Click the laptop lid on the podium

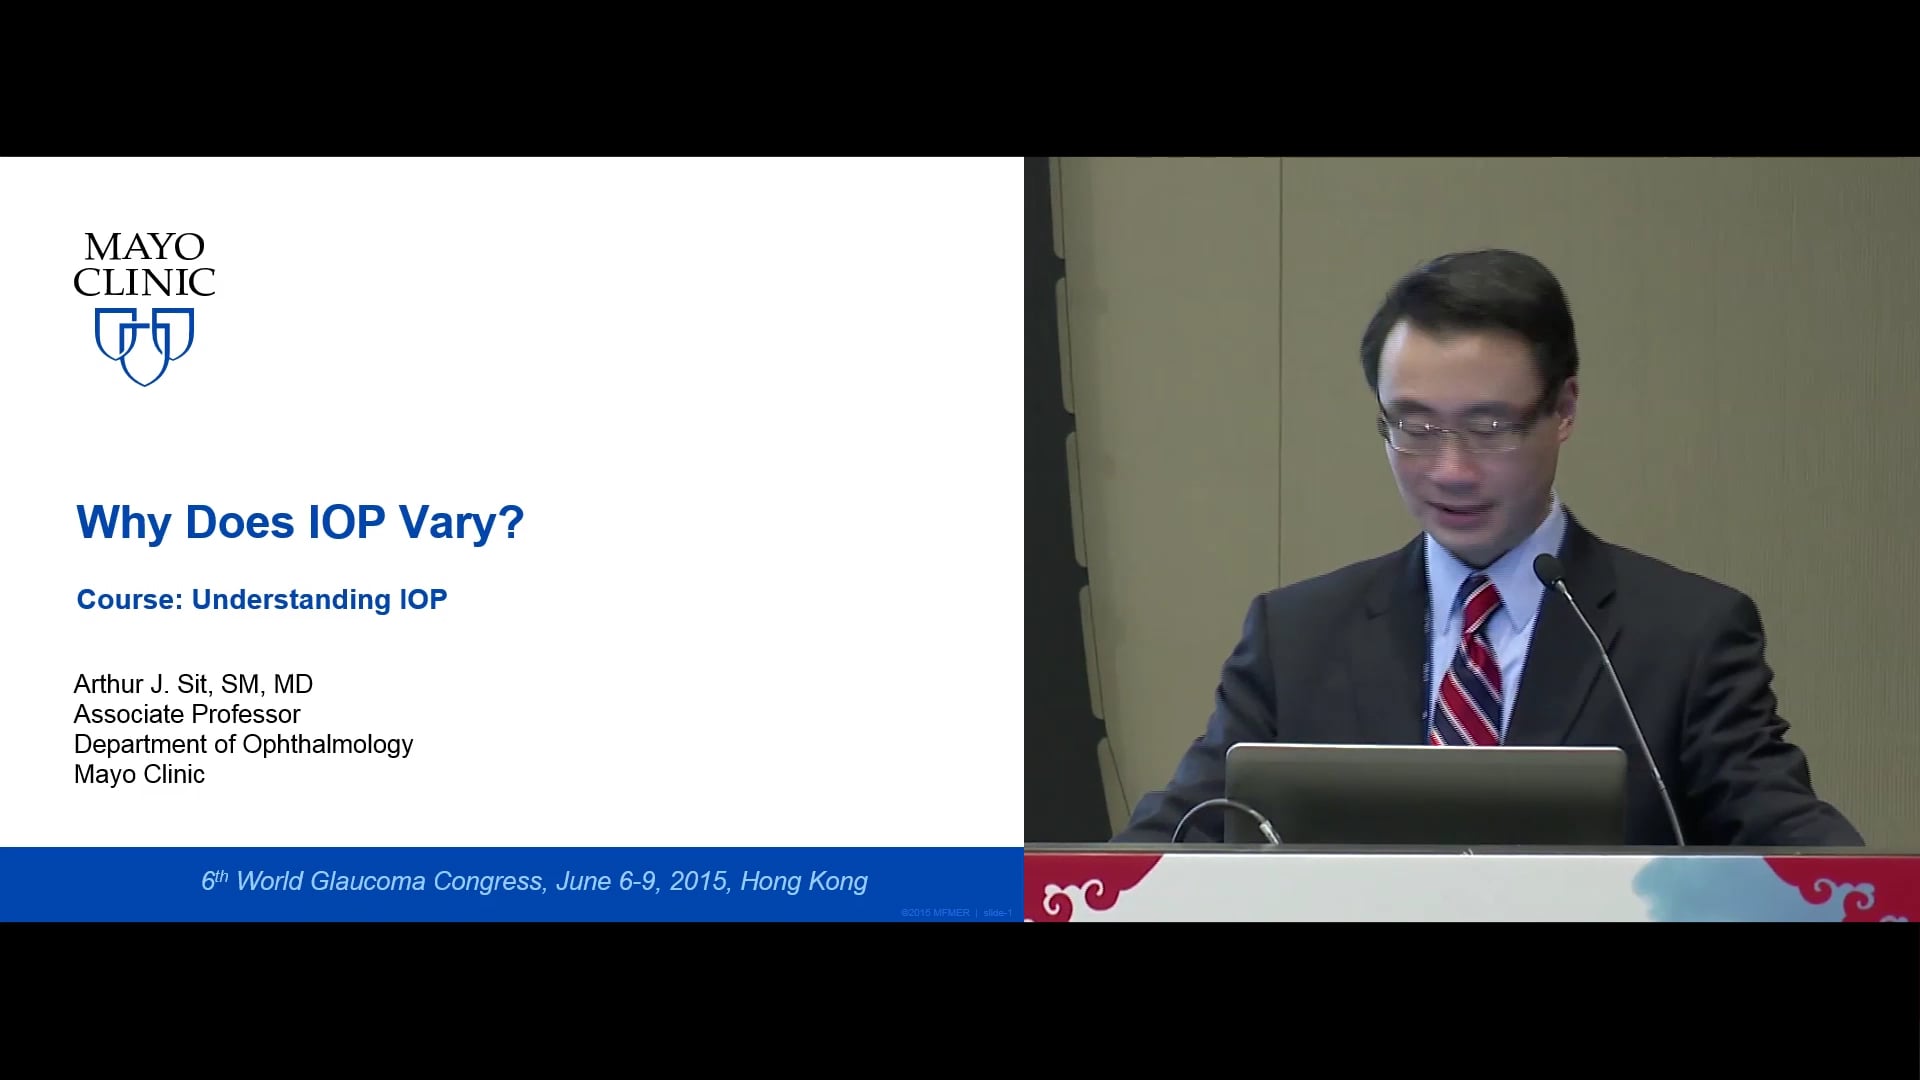click(1424, 794)
